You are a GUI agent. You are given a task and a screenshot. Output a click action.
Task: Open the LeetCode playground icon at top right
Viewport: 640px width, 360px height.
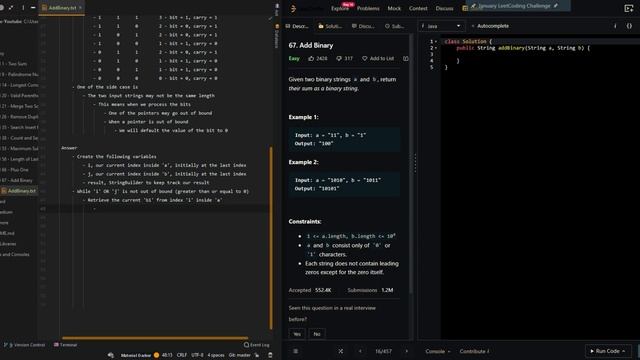pos(629,8)
